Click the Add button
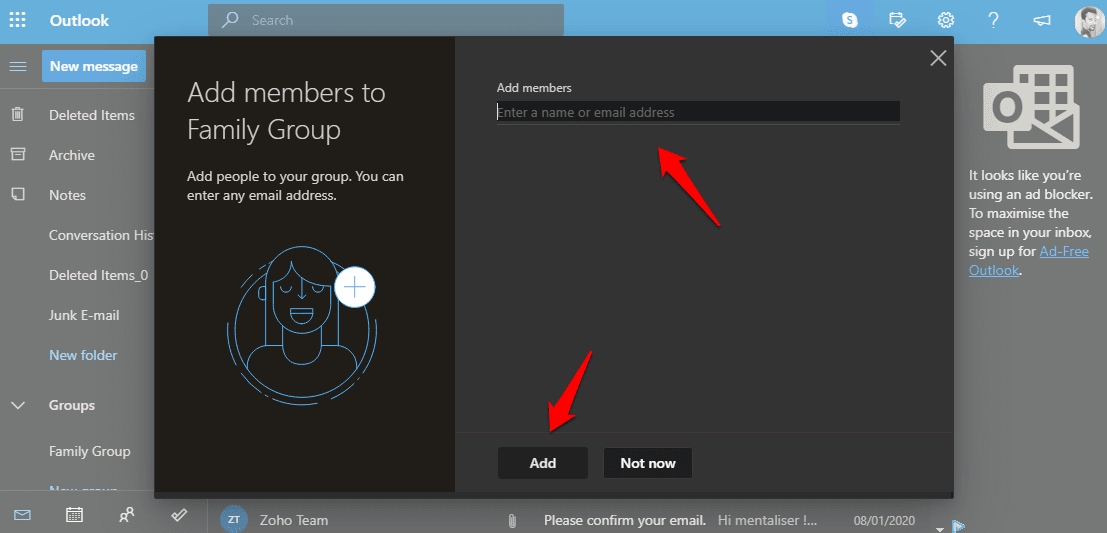Image resolution: width=1107 pixels, height=533 pixels. (x=543, y=463)
